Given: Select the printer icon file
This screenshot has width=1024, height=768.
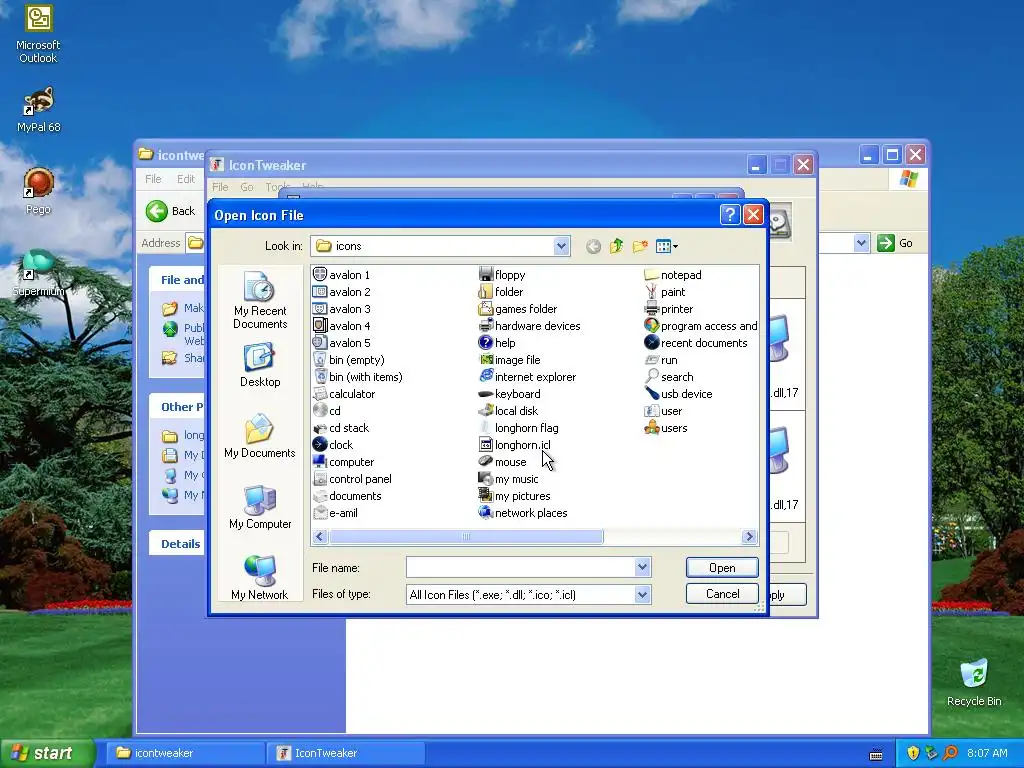Looking at the screenshot, I should point(669,309).
